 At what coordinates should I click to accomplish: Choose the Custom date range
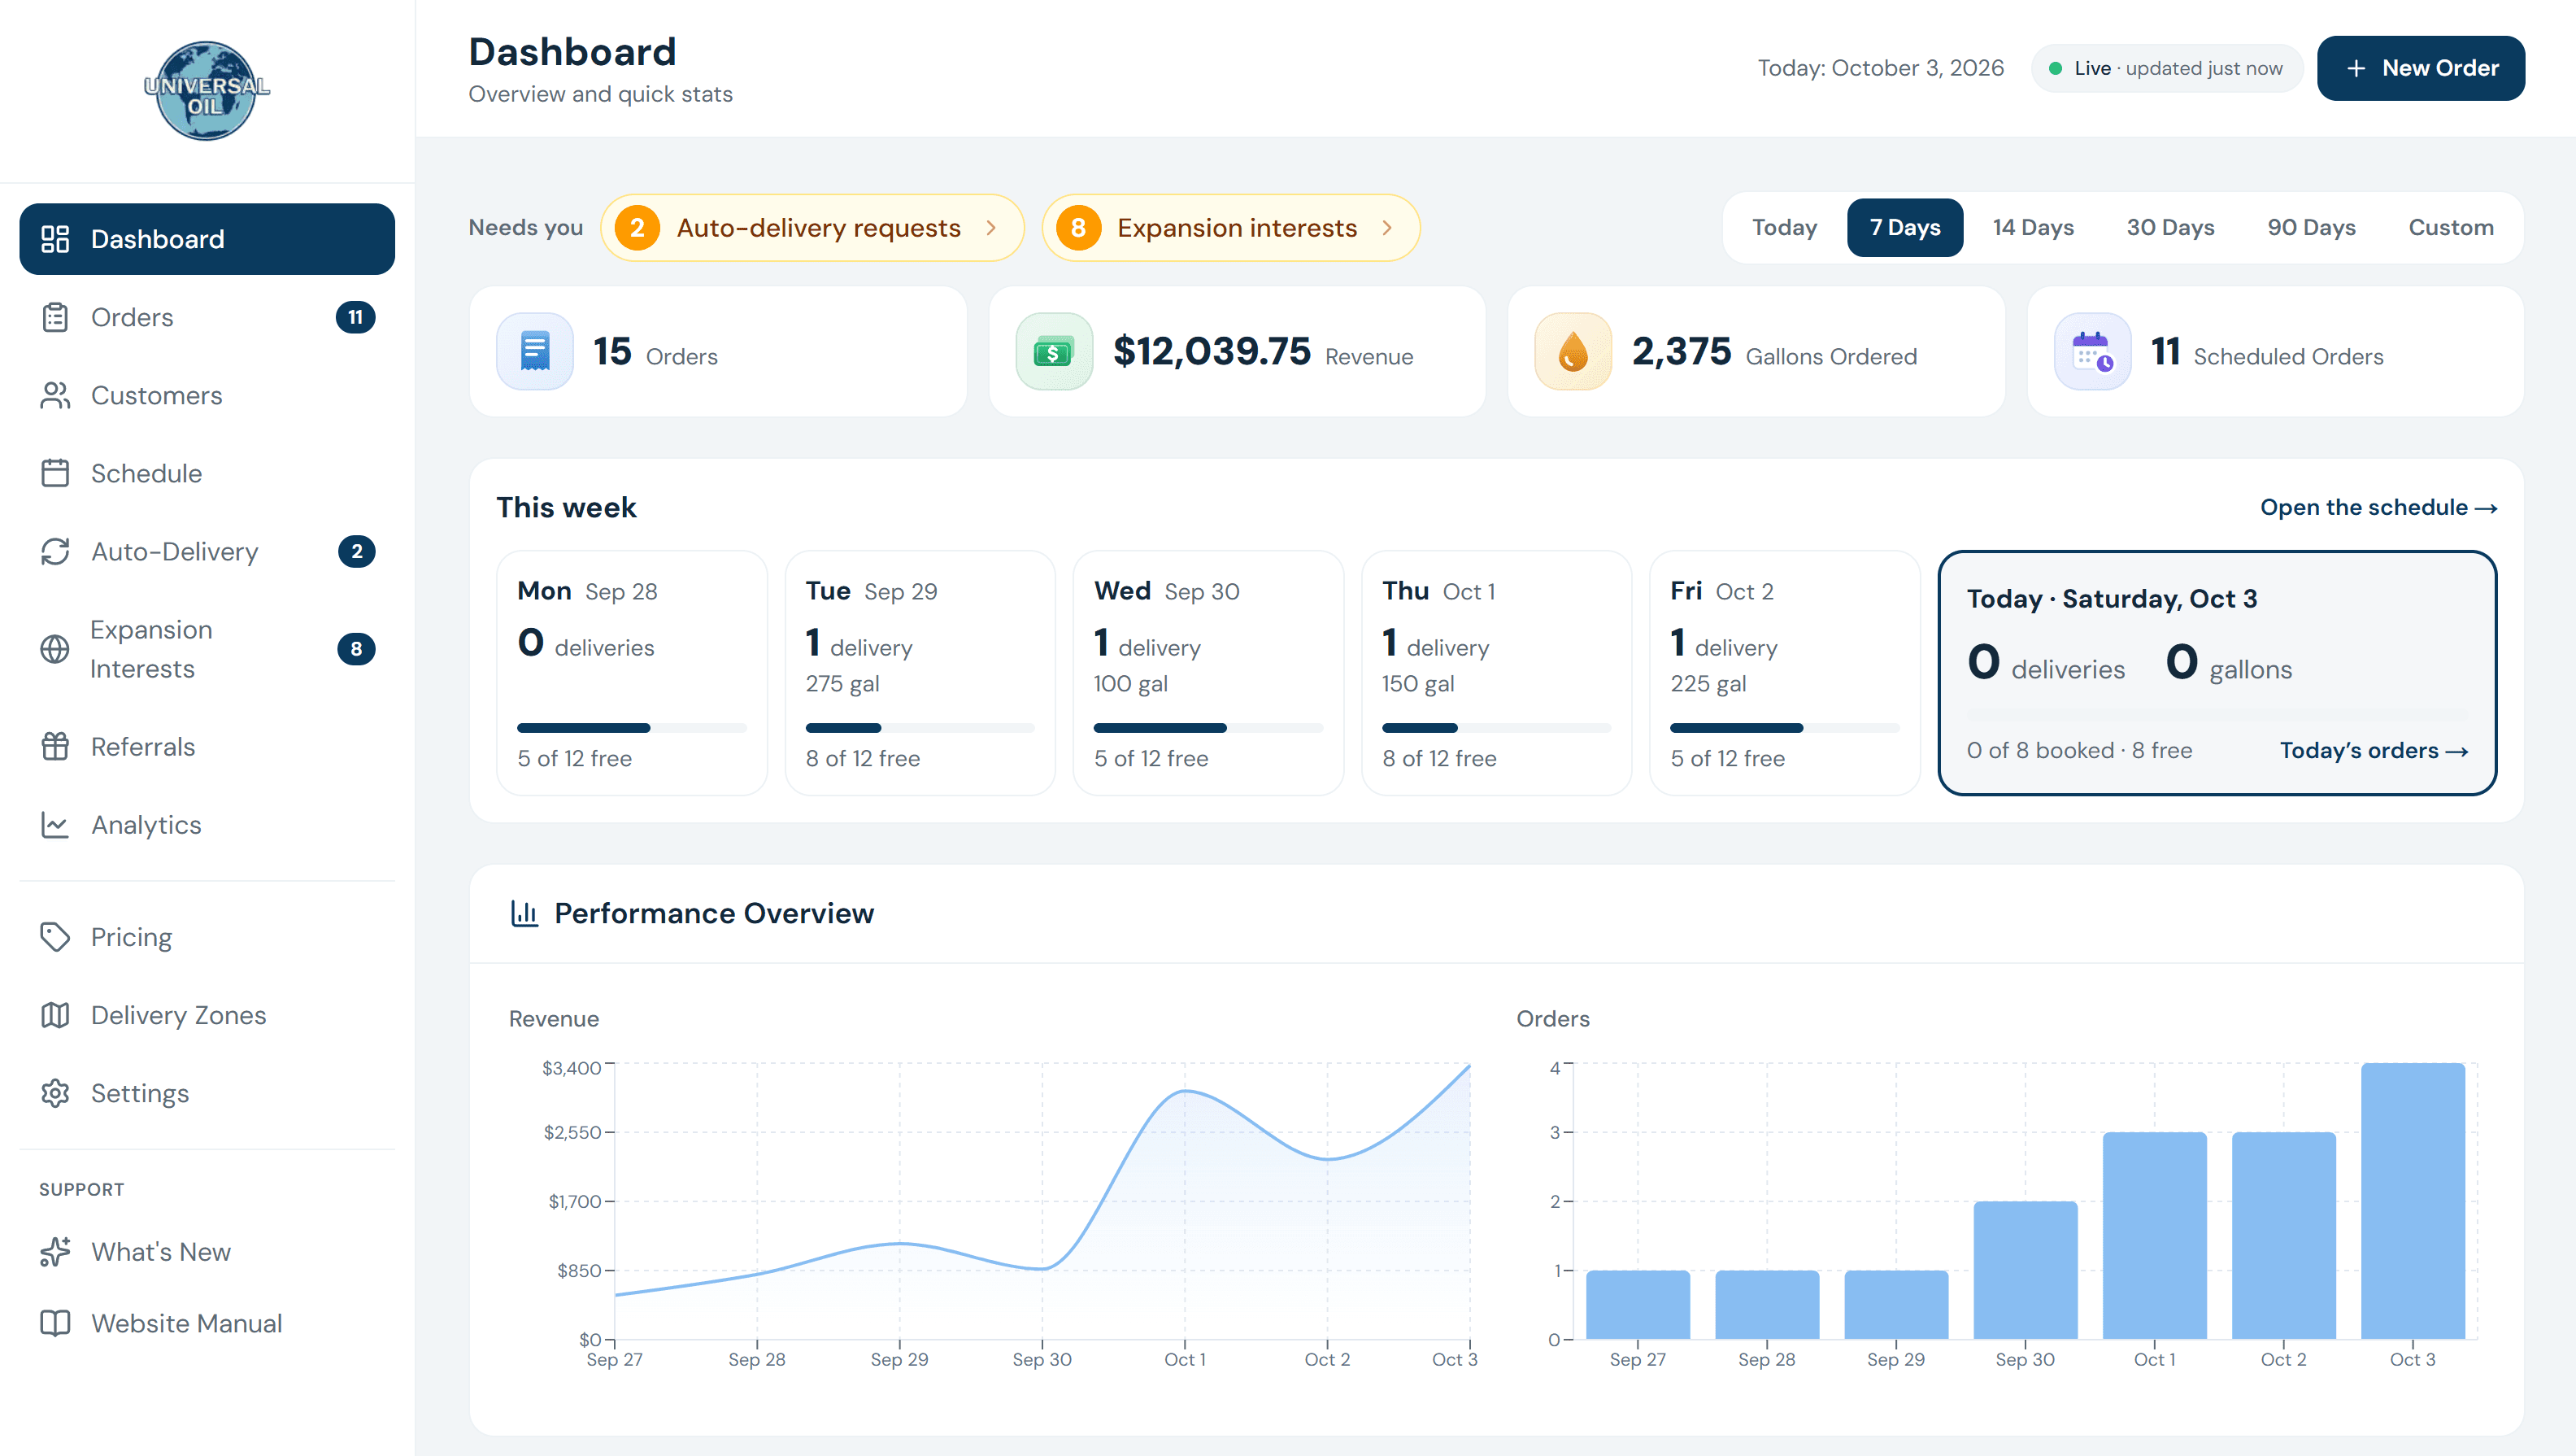point(2451,228)
